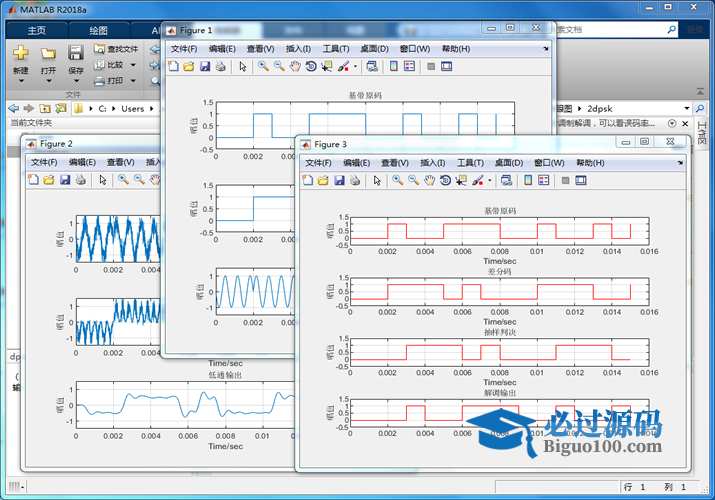Select the Edit Plot arrow in Figure 3

(377, 180)
